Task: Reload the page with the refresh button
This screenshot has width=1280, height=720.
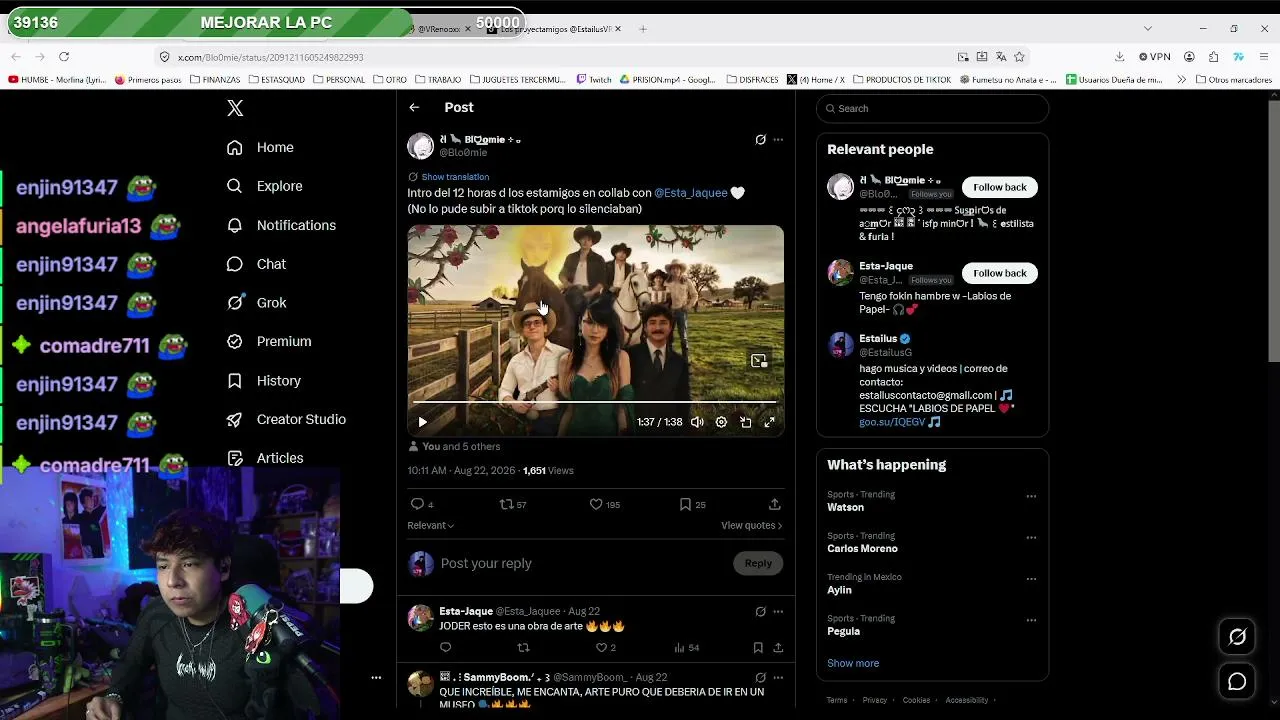Action: click(x=64, y=57)
